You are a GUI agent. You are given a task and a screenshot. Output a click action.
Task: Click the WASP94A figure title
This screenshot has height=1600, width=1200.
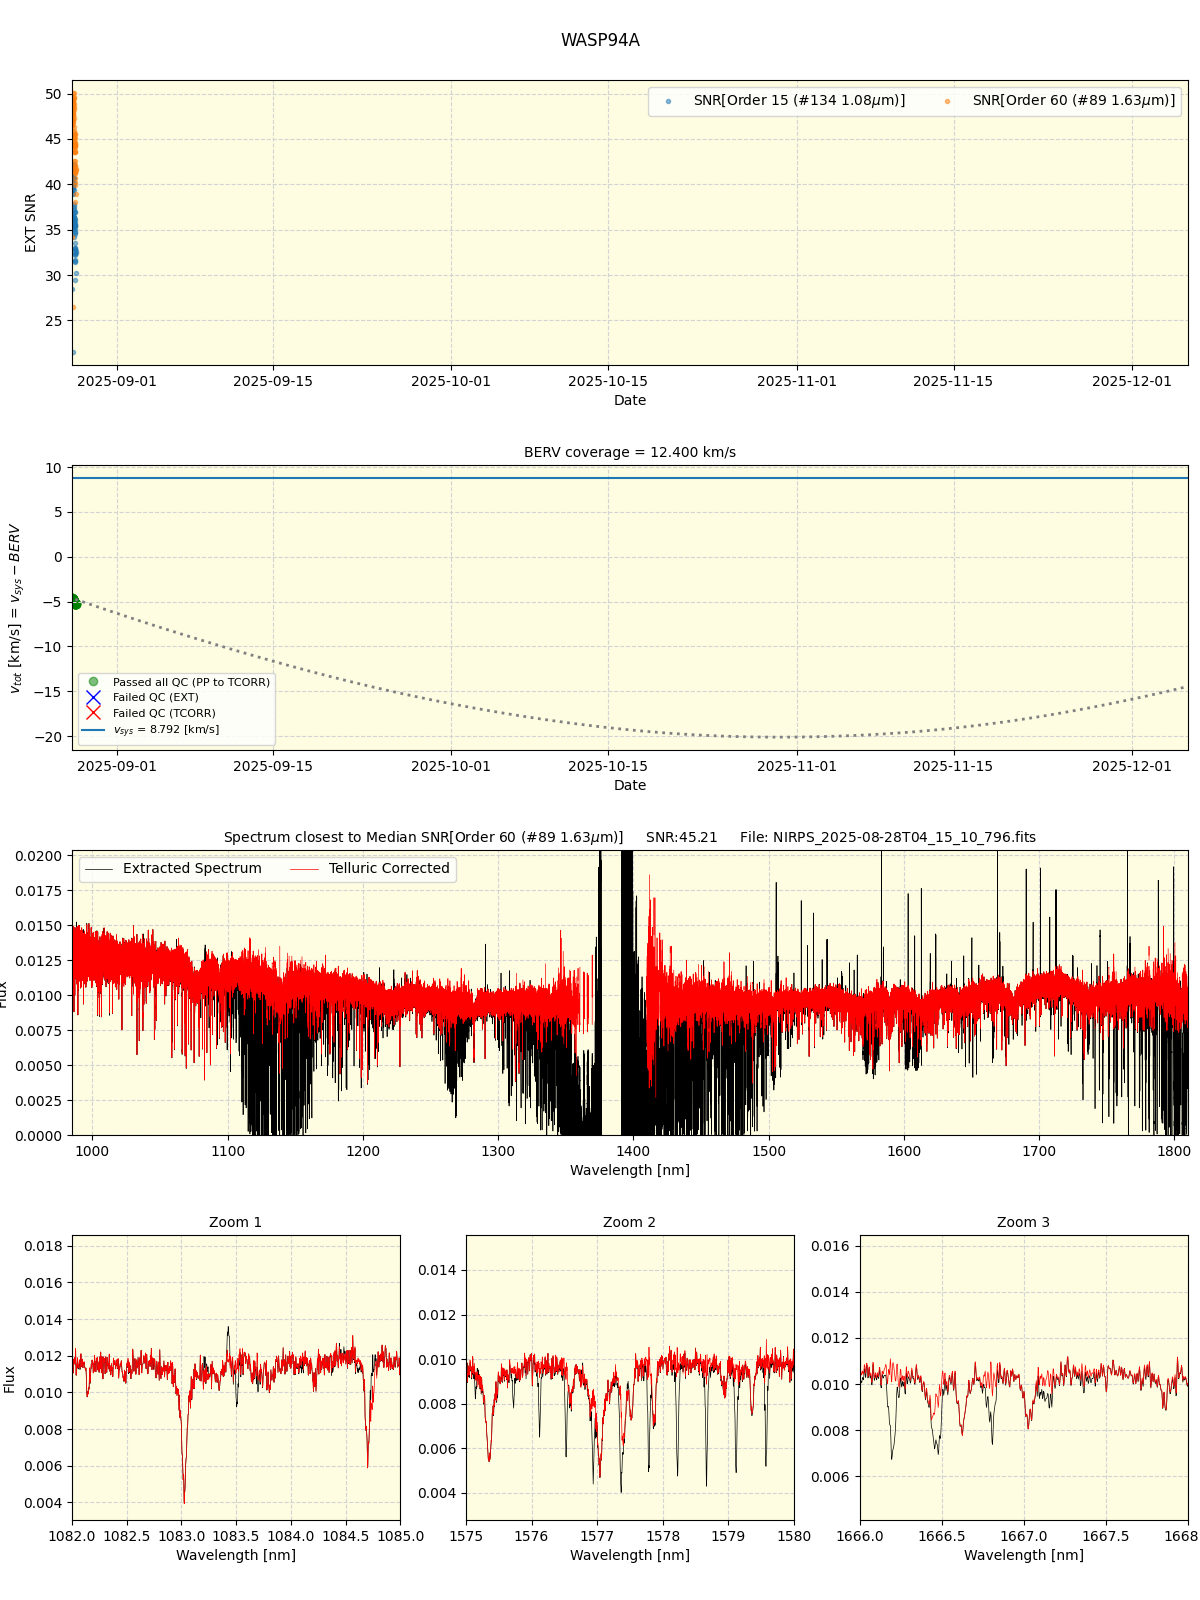(x=600, y=41)
